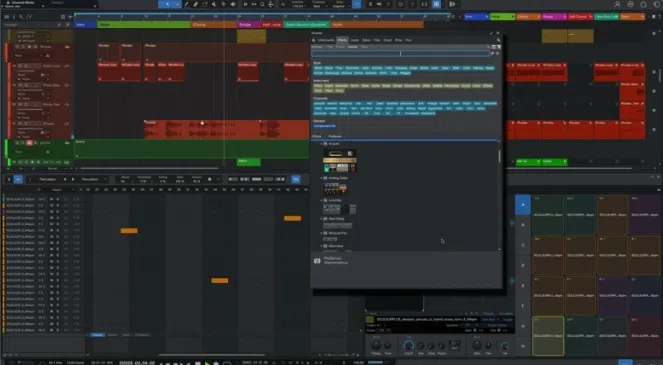Select the Arrow tool in top toolbar

coord(167,4)
